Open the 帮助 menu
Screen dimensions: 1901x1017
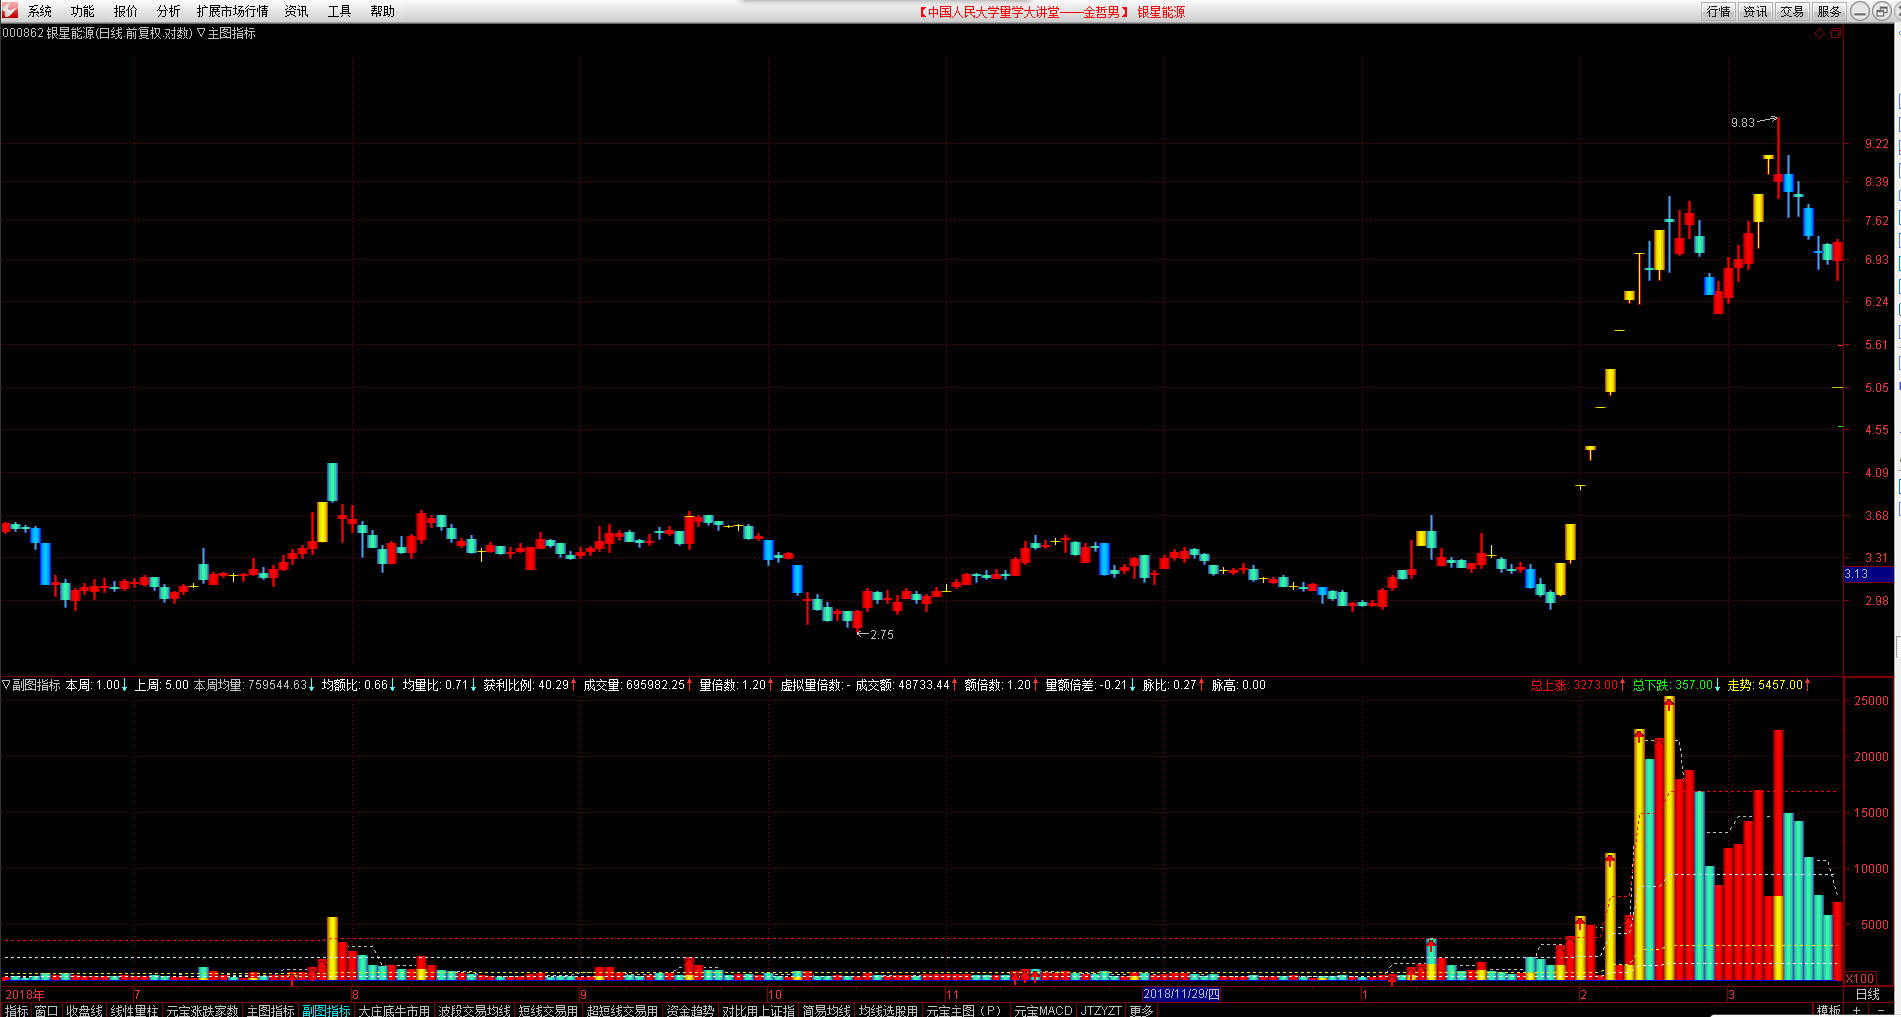[x=383, y=11]
